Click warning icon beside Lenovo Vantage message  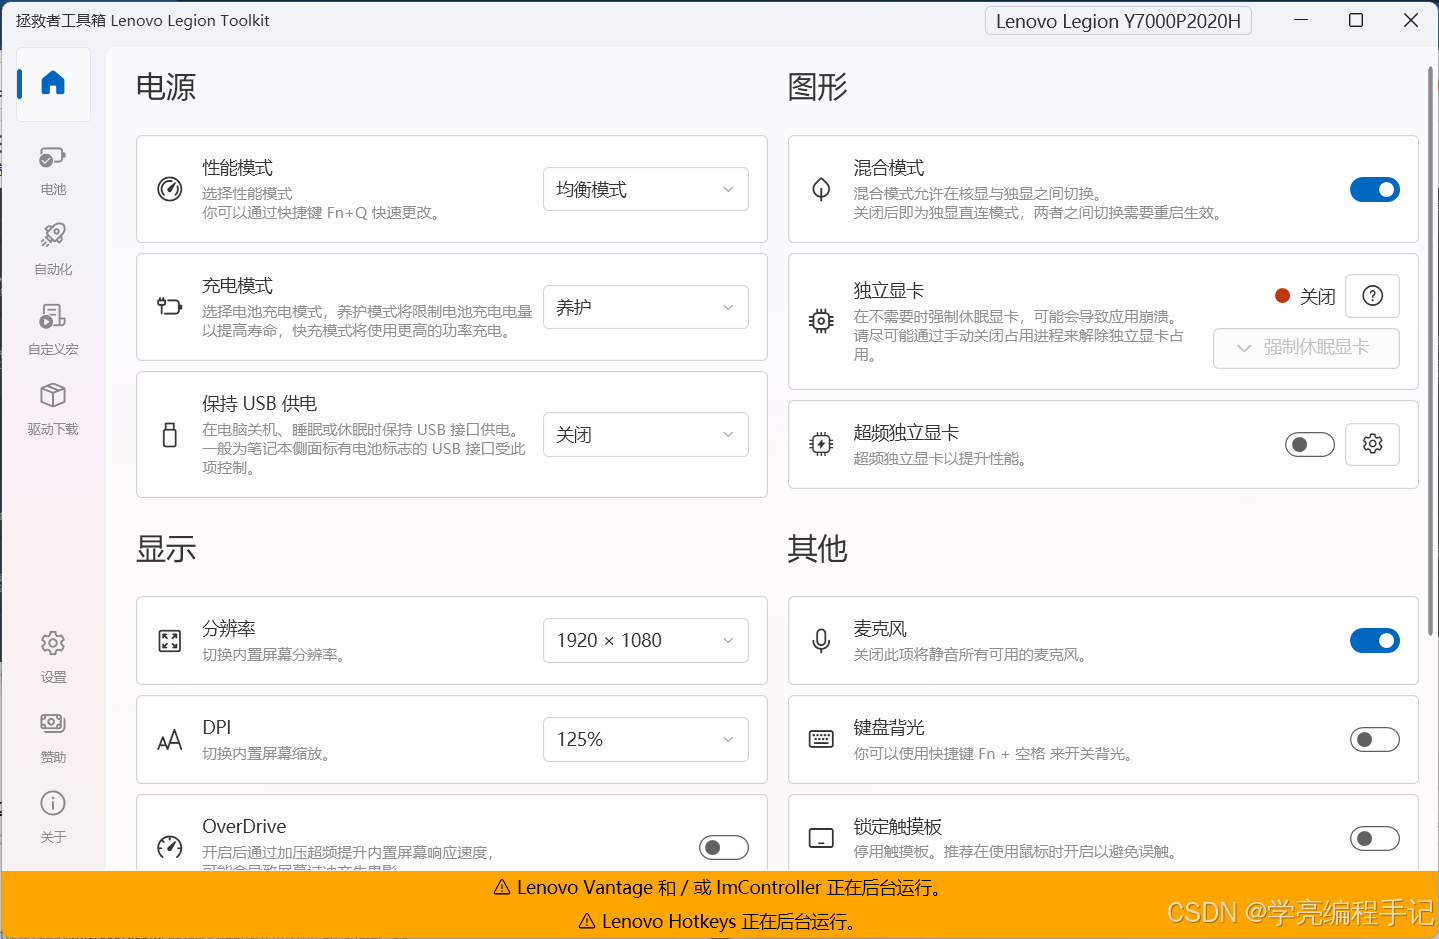(503, 888)
